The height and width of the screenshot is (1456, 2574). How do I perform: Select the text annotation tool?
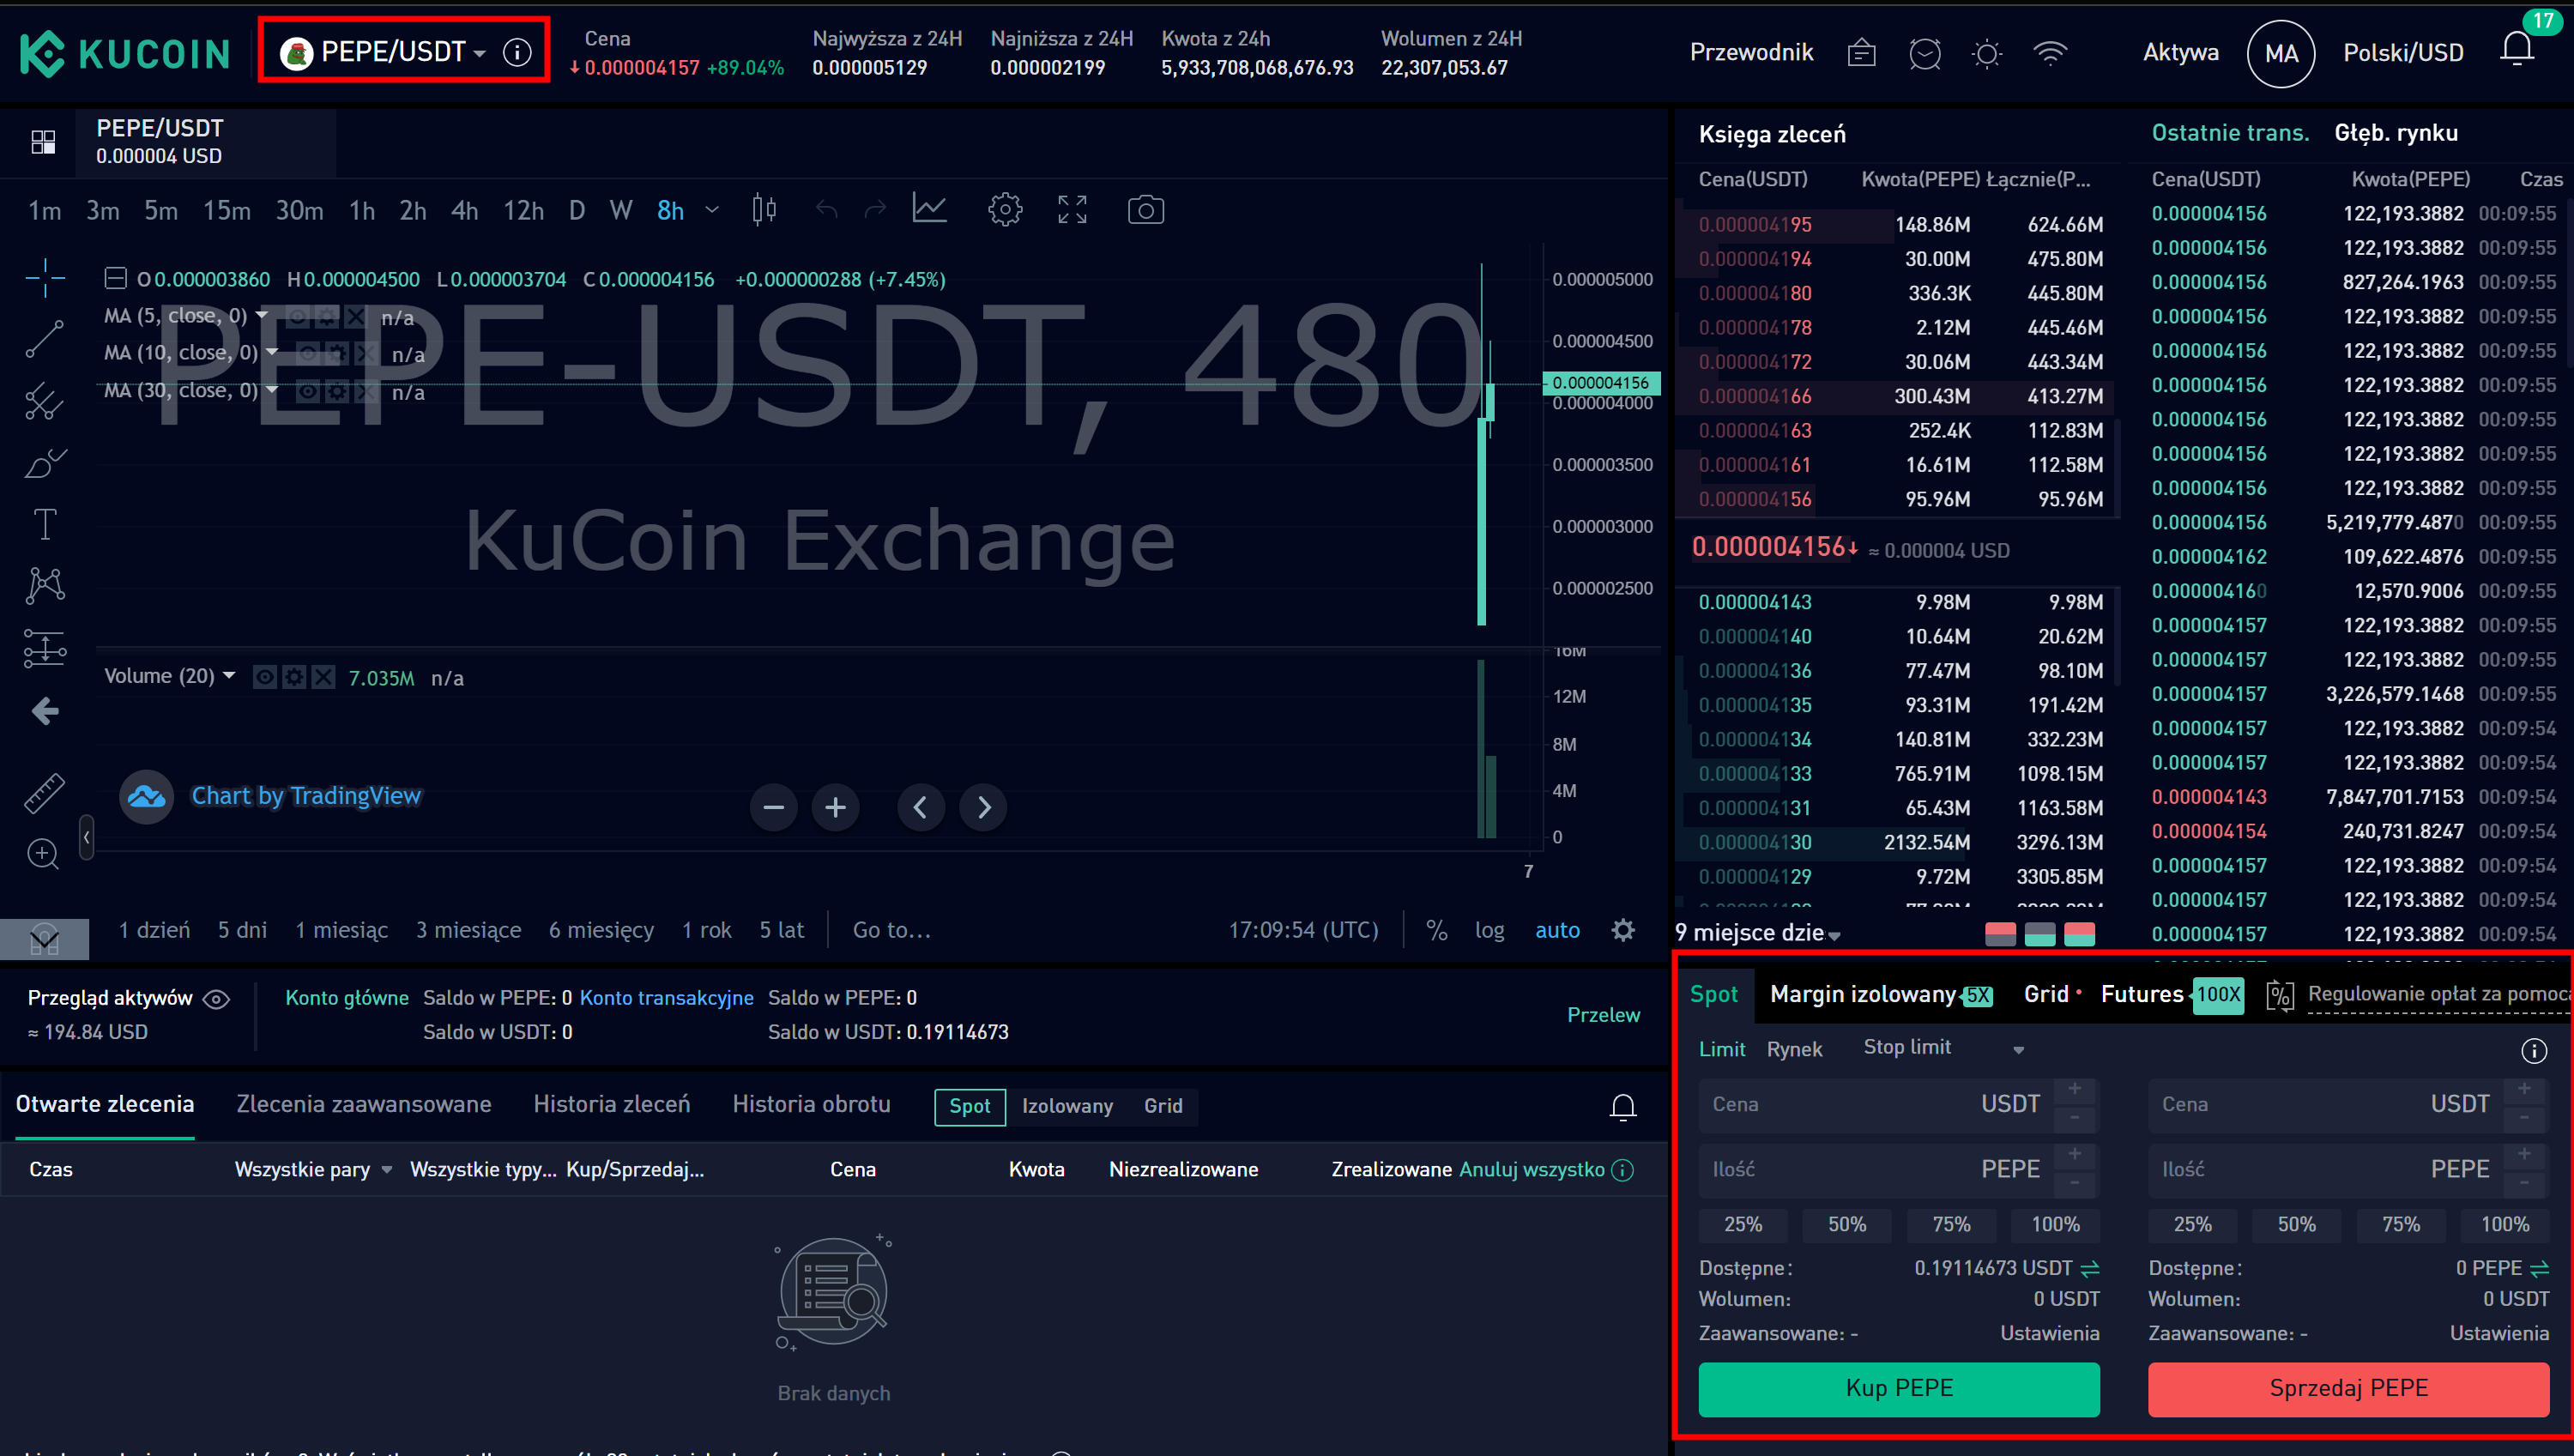pos(44,524)
